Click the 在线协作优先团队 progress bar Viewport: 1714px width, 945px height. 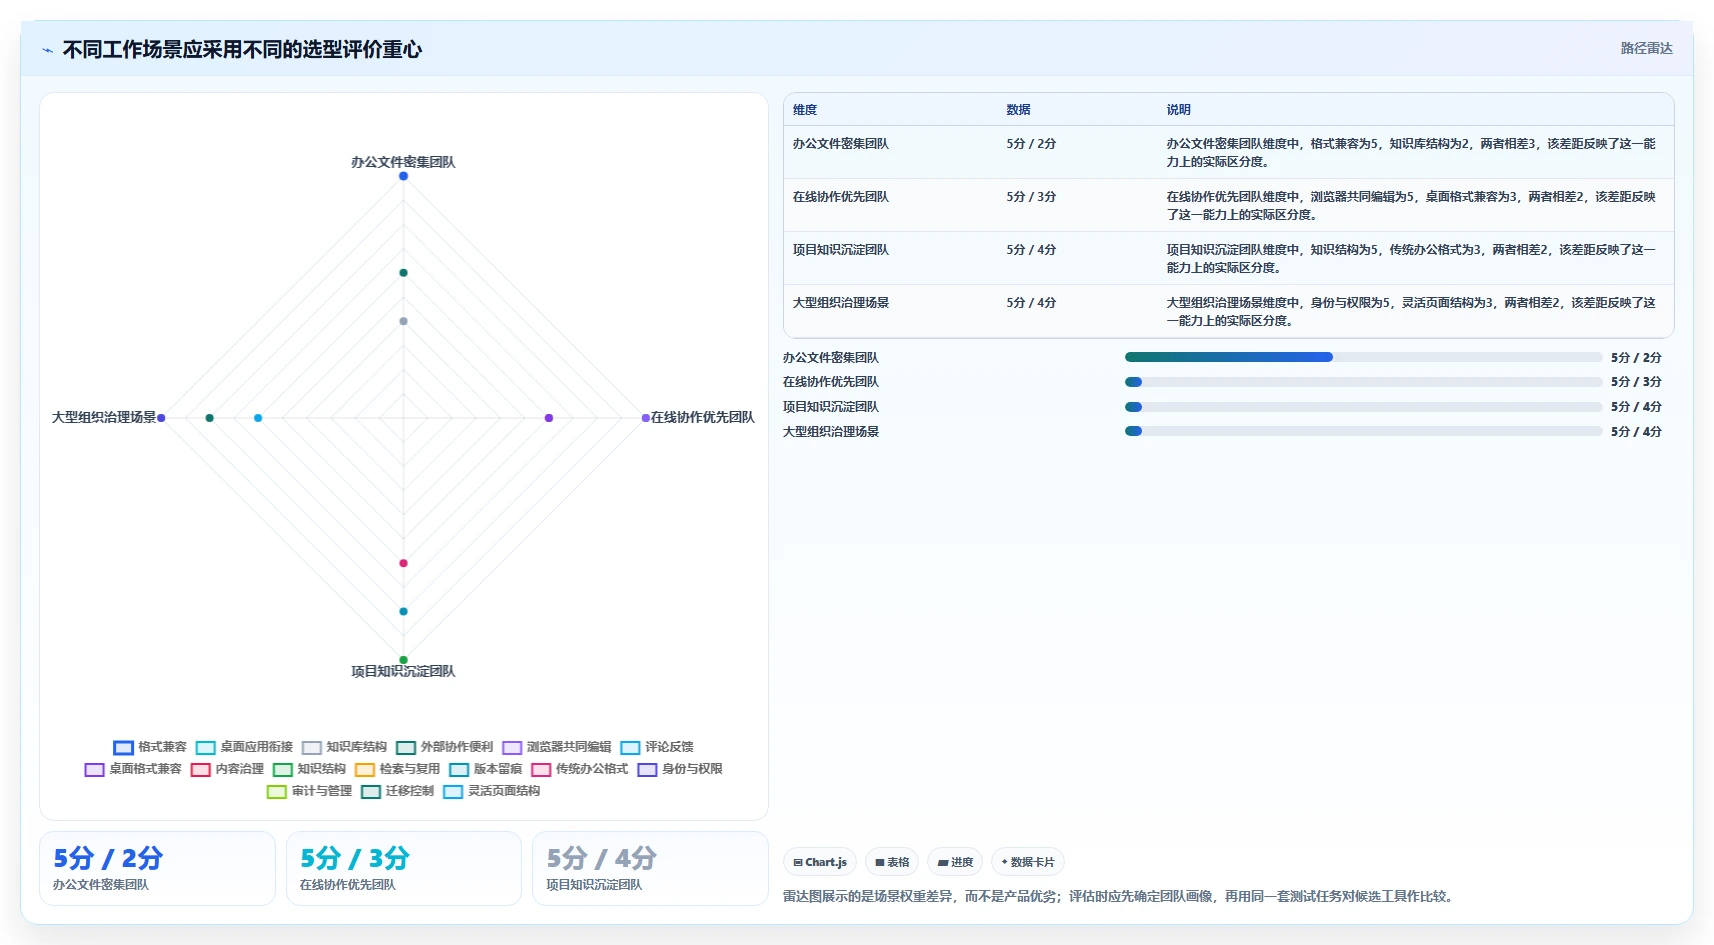tap(1363, 382)
